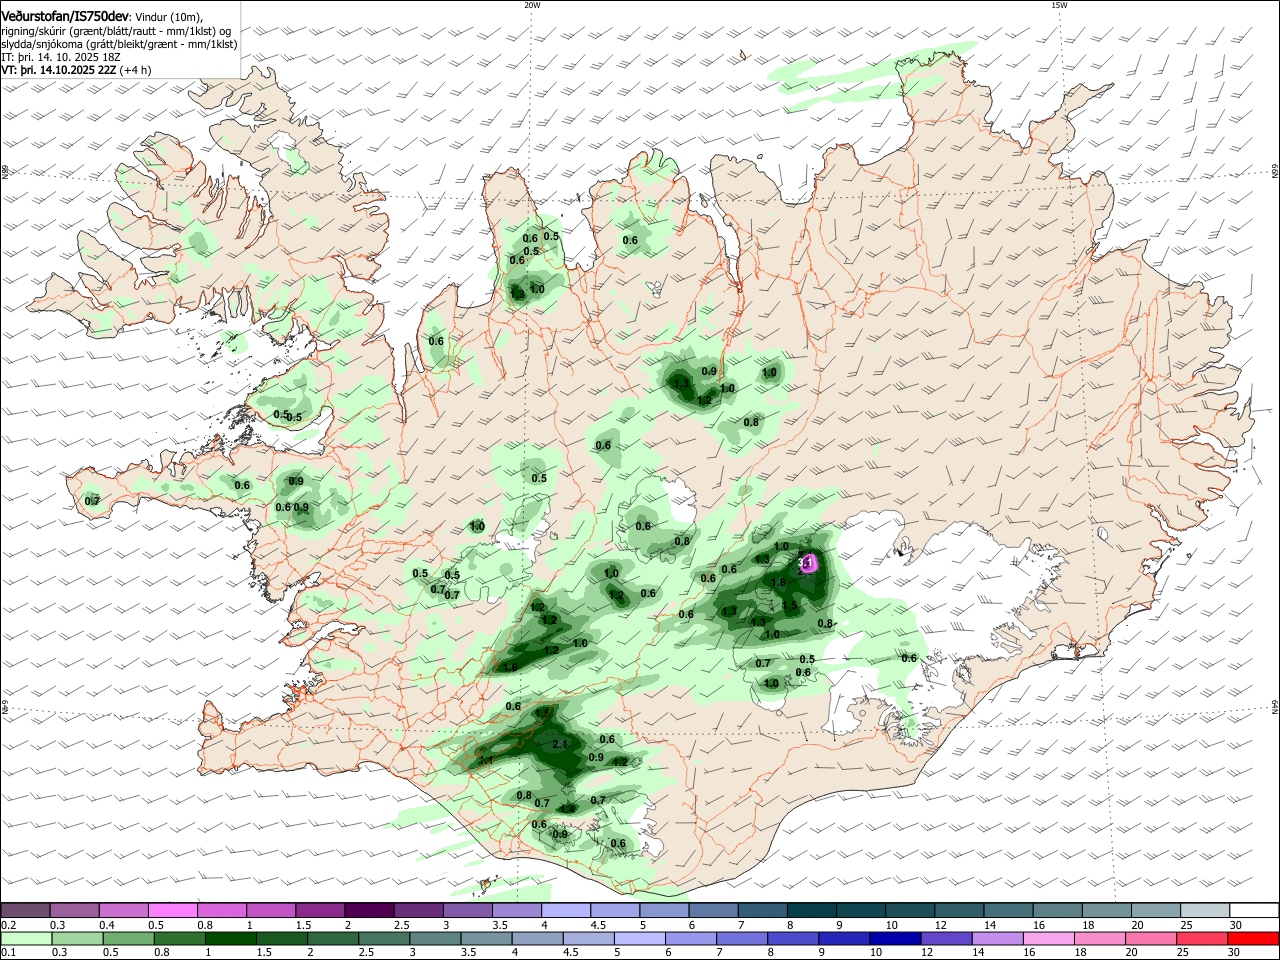Pick the darkest purple snow legend swatch

tap(369, 910)
